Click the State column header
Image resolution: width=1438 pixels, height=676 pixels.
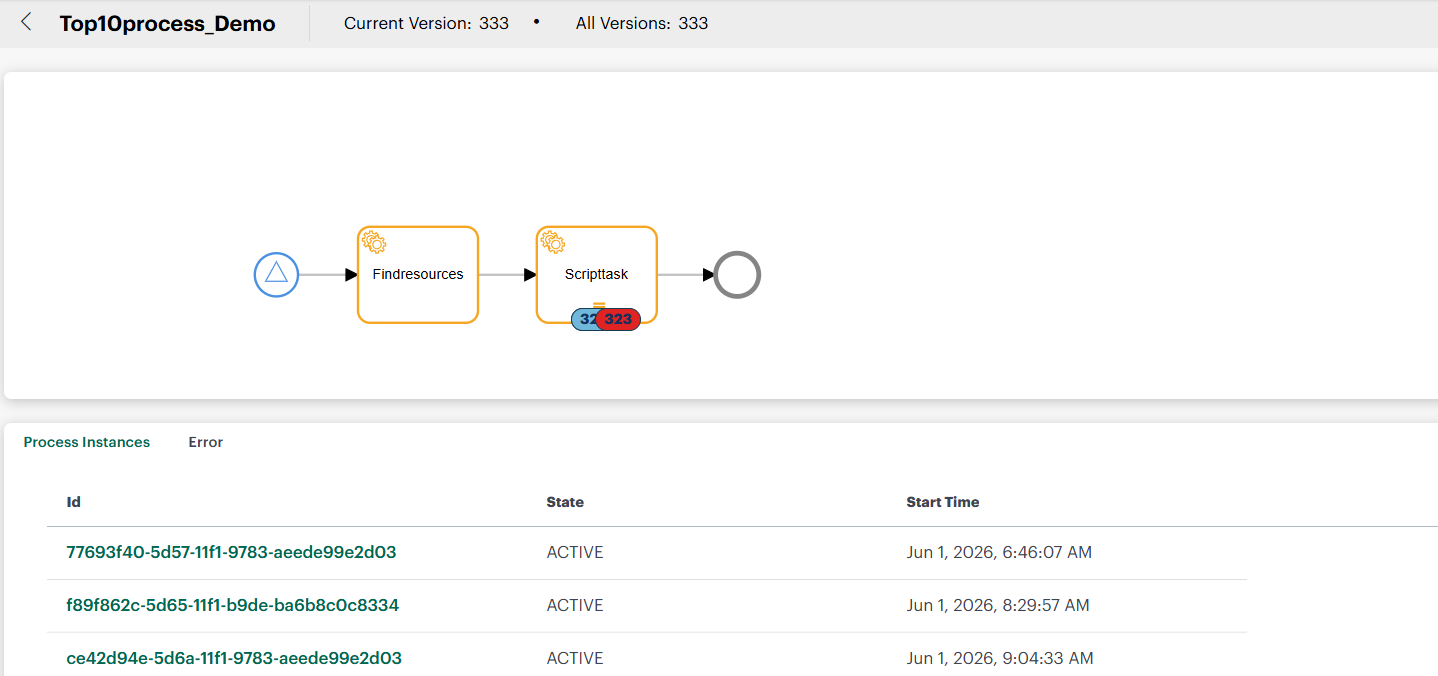point(565,502)
